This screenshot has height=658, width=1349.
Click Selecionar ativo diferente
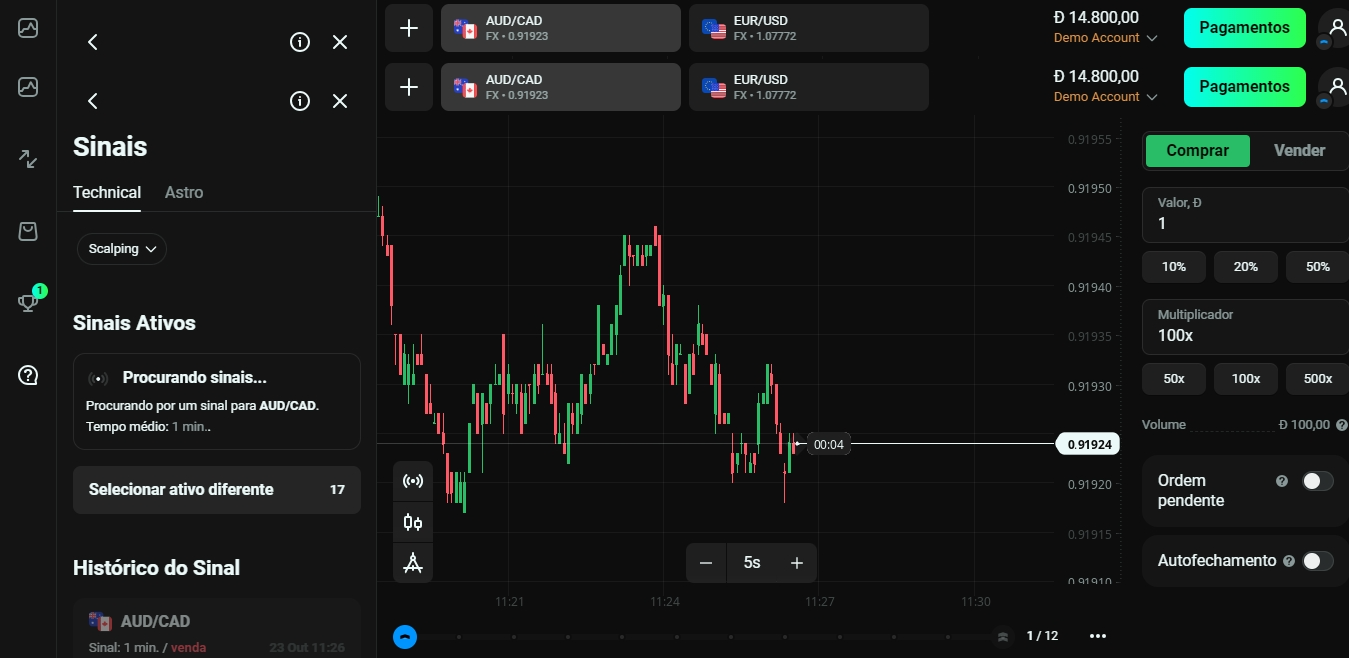coord(216,489)
